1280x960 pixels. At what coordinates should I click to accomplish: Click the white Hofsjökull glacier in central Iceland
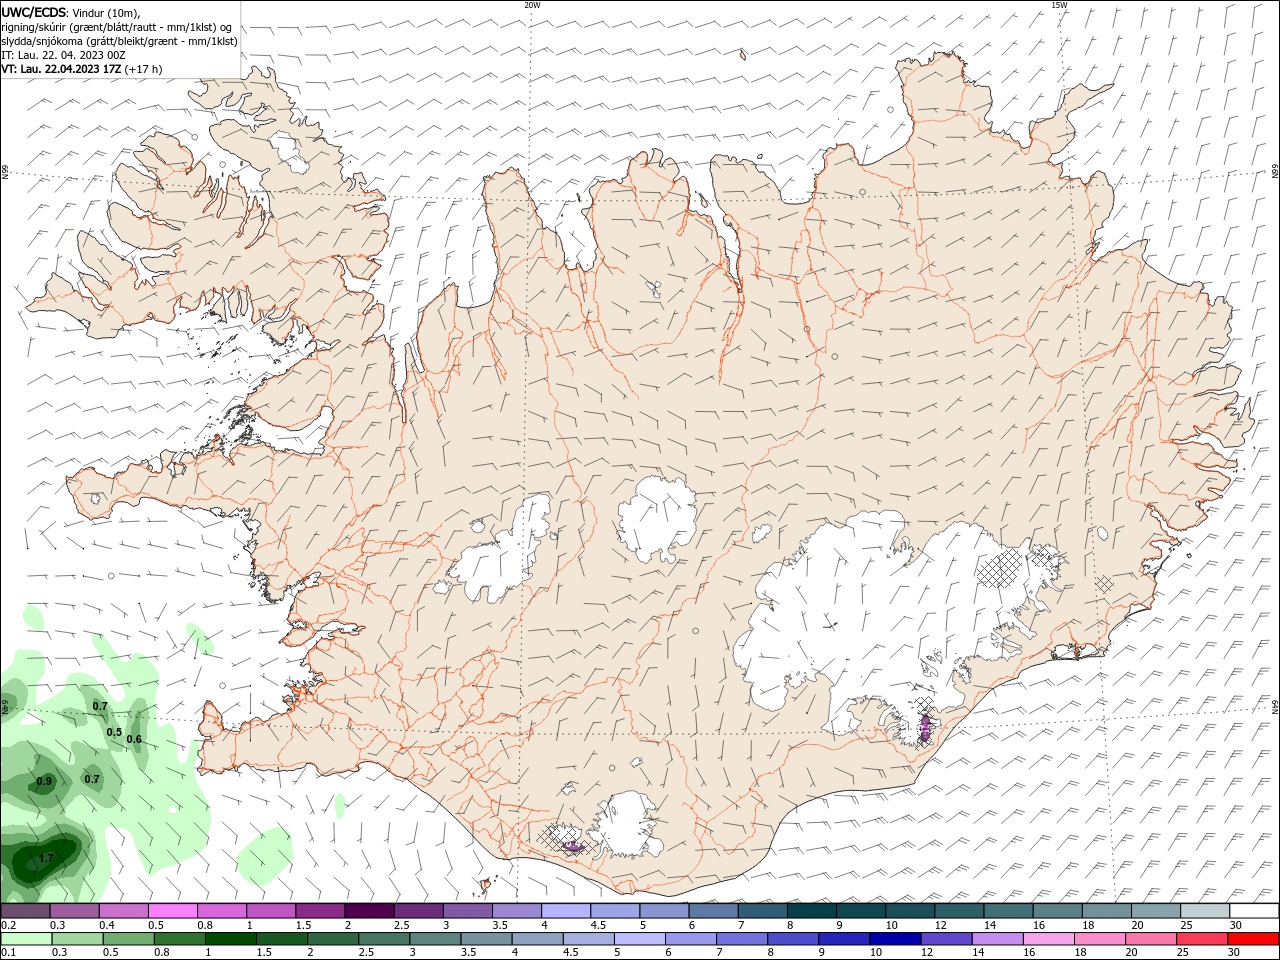pos(657,520)
